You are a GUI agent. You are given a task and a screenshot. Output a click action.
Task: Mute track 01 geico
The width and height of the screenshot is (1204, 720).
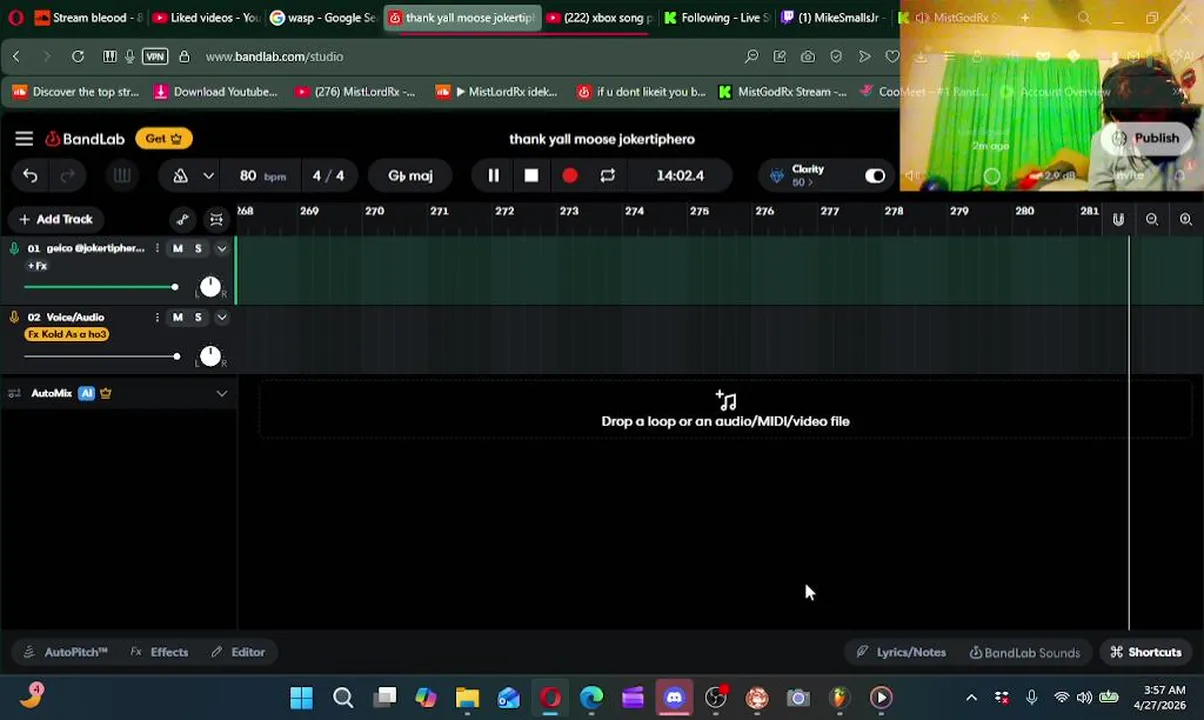click(x=178, y=248)
